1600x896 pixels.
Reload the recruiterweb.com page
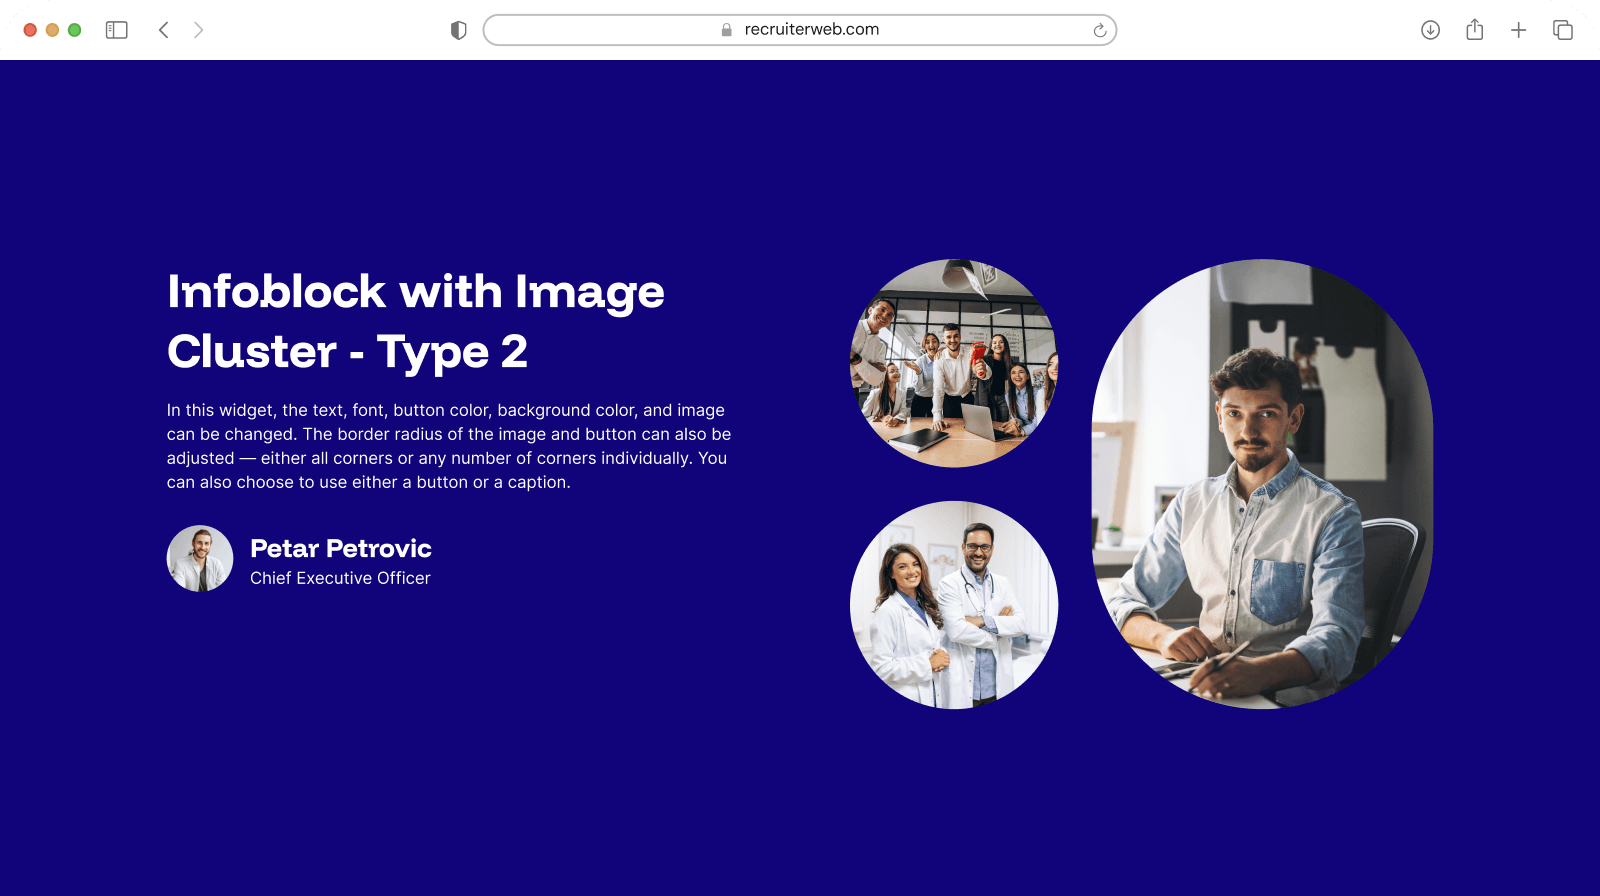1099,30
